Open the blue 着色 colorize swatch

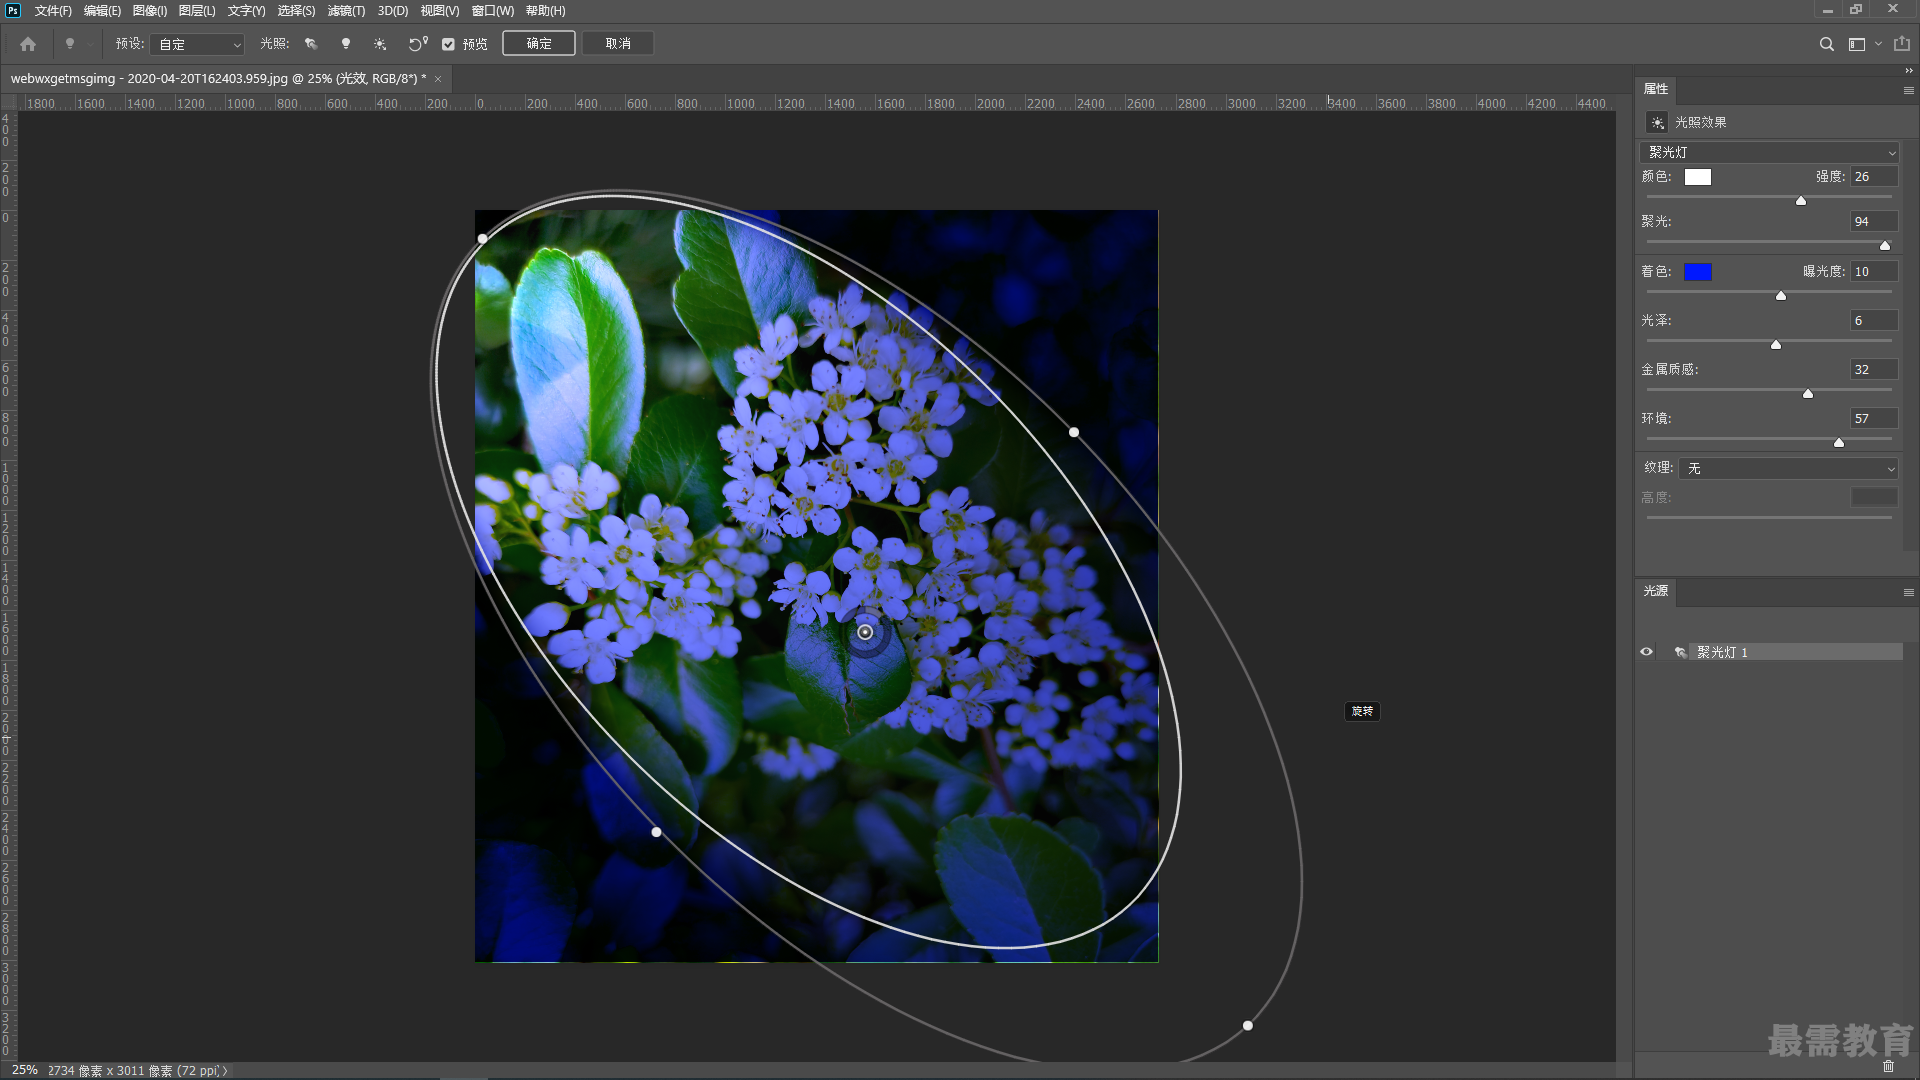1698,272
